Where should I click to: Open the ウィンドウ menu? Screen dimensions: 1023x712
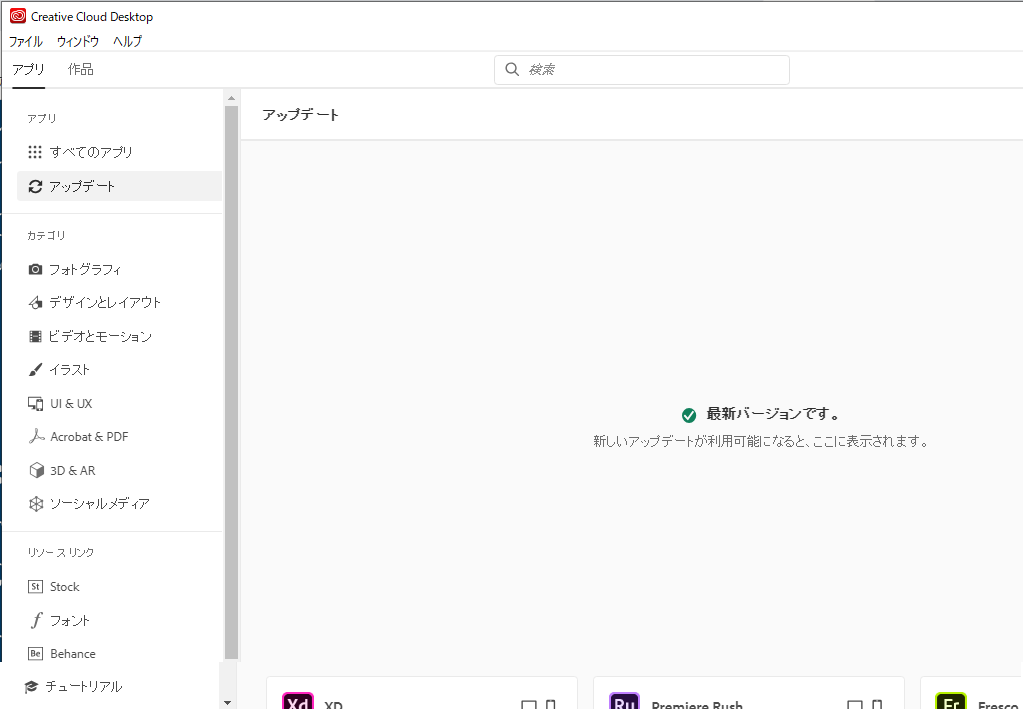point(78,41)
